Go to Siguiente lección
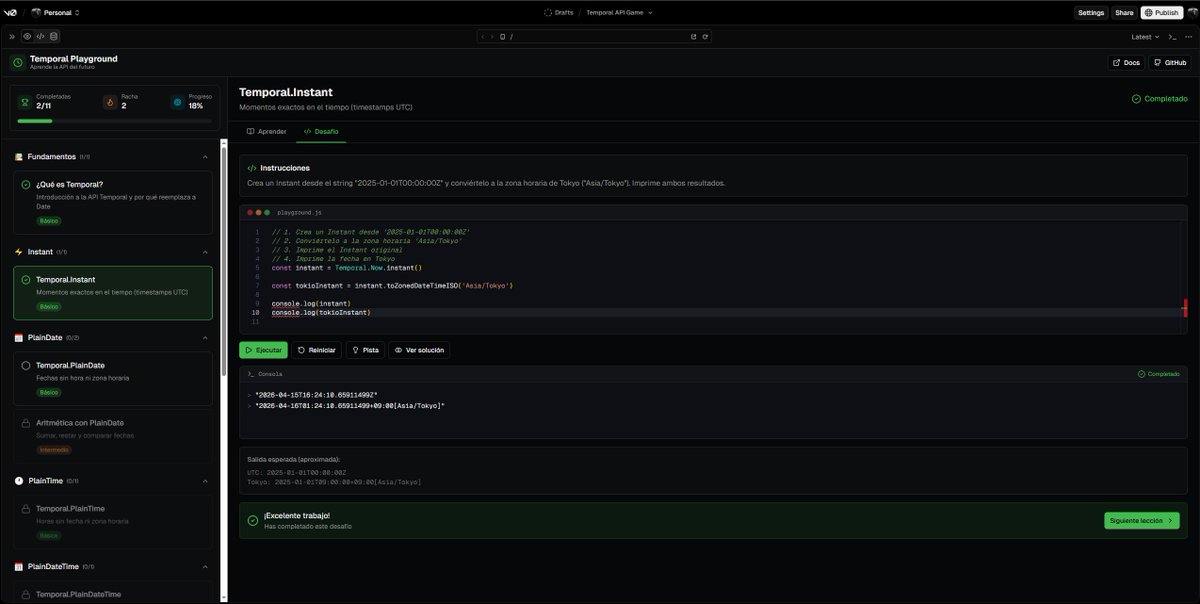 [1142, 520]
